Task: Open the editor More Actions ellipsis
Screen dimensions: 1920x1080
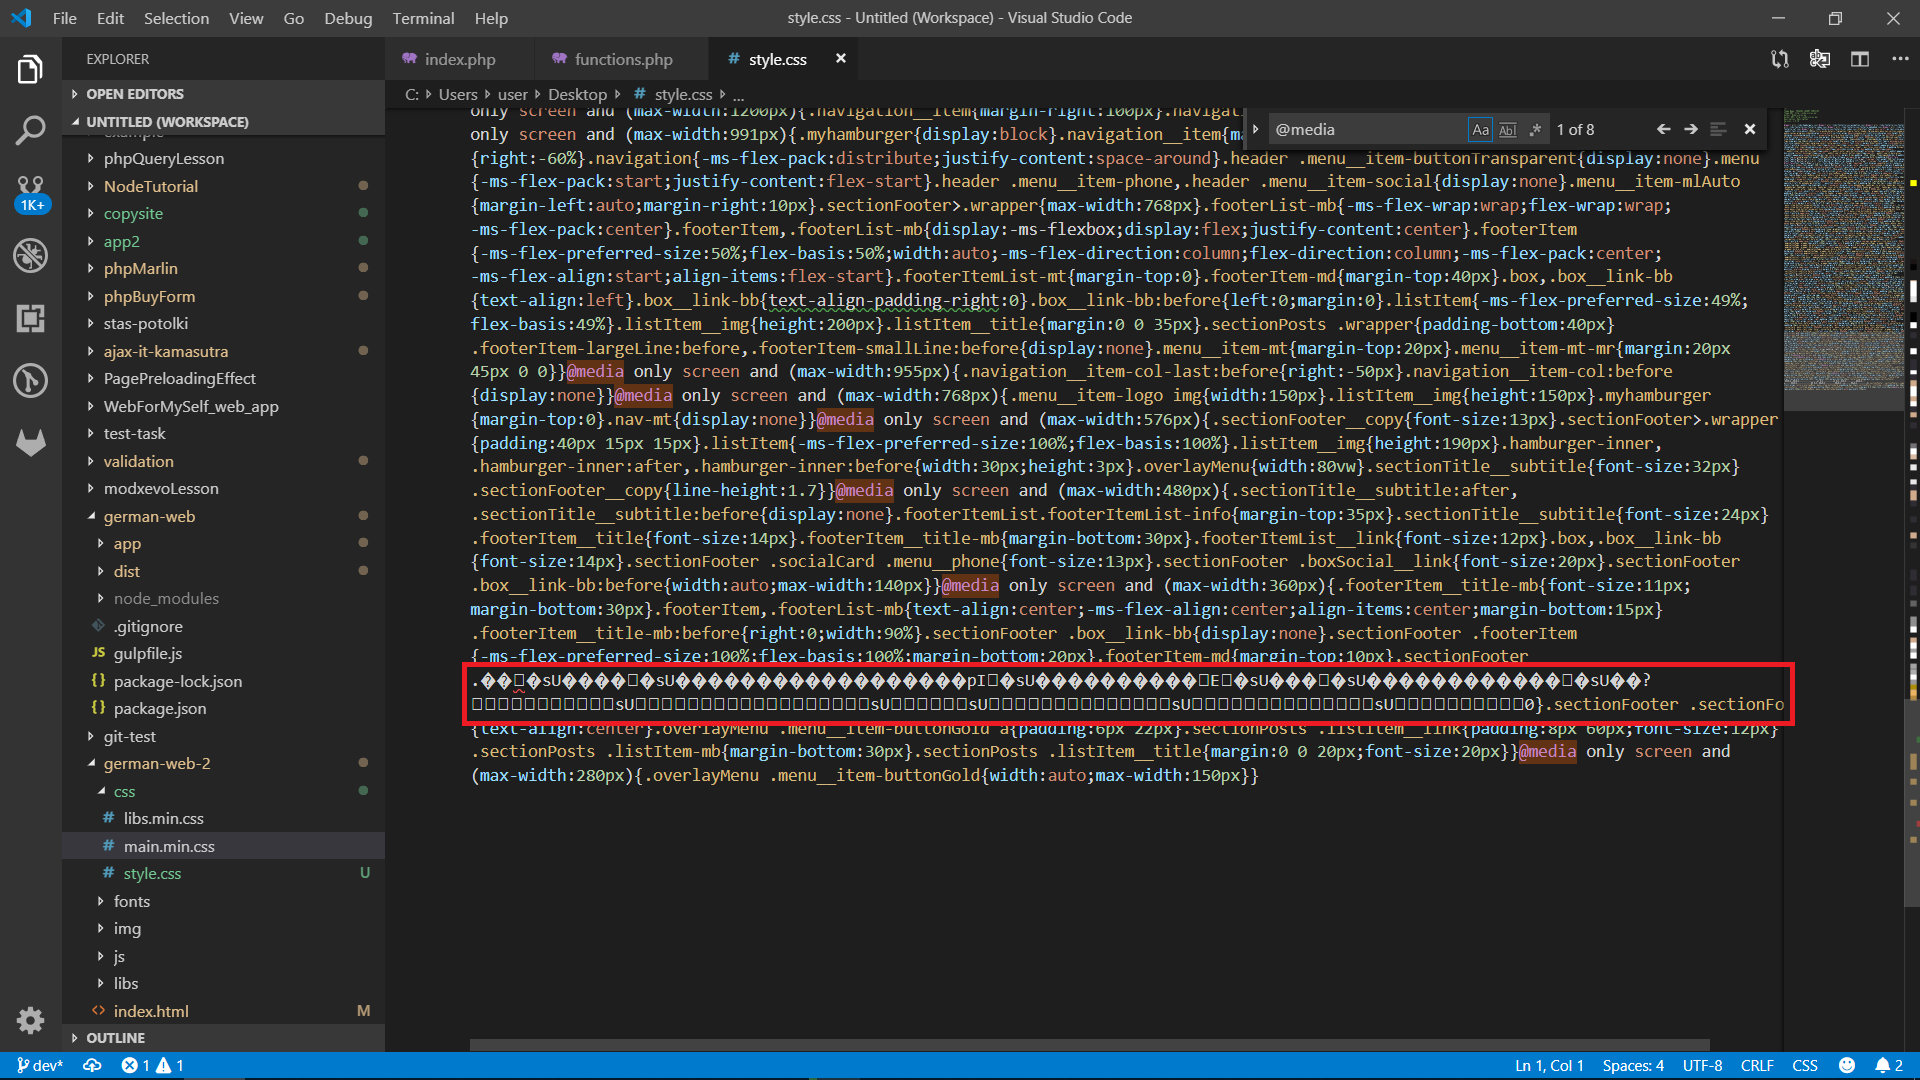Action: click(x=1900, y=59)
